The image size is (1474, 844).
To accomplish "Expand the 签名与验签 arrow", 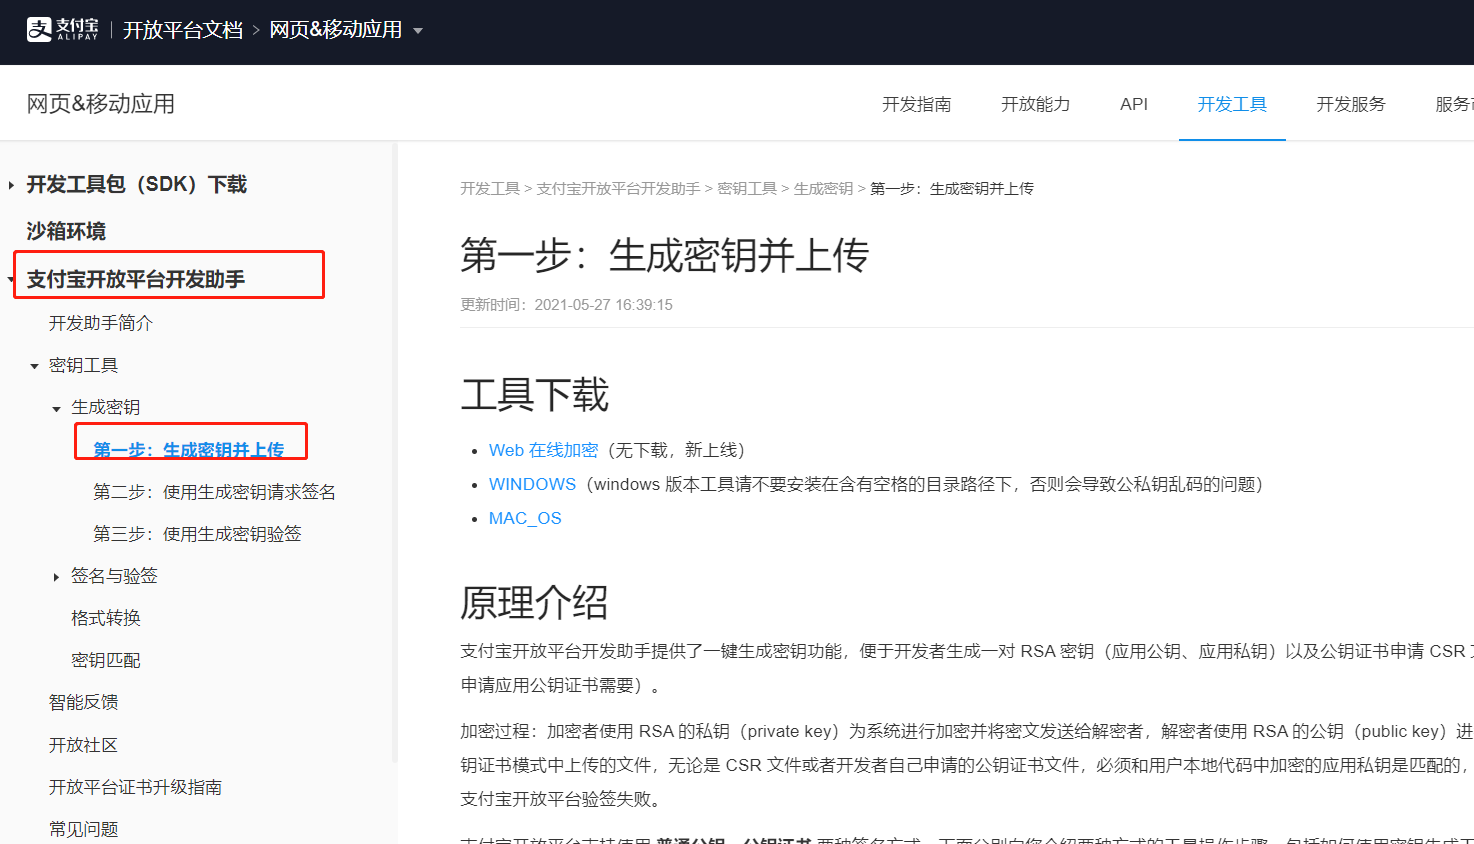I will 56,577.
